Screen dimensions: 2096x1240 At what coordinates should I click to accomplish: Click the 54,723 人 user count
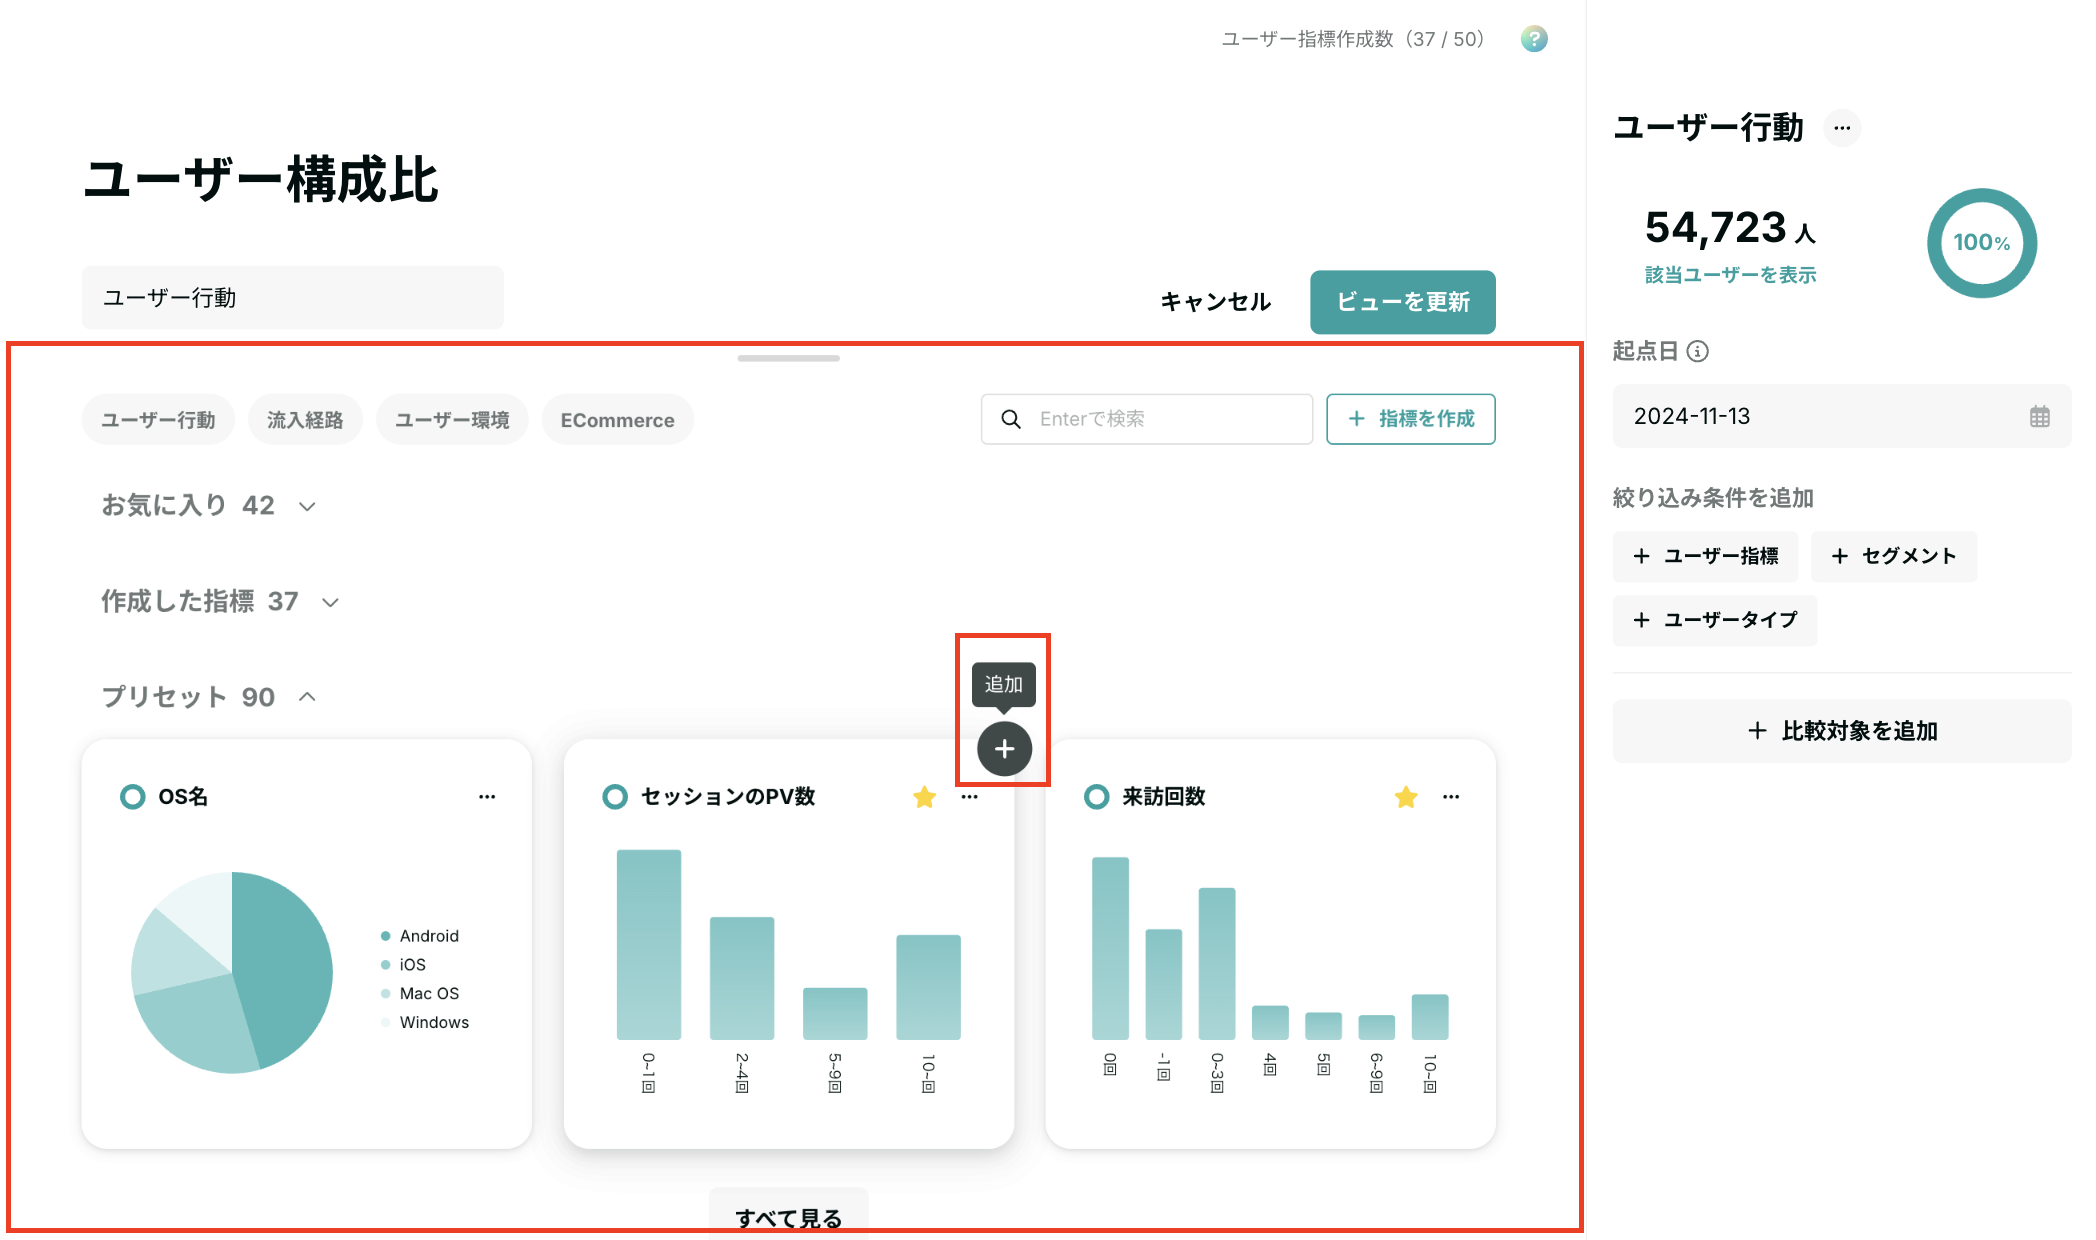(1730, 228)
